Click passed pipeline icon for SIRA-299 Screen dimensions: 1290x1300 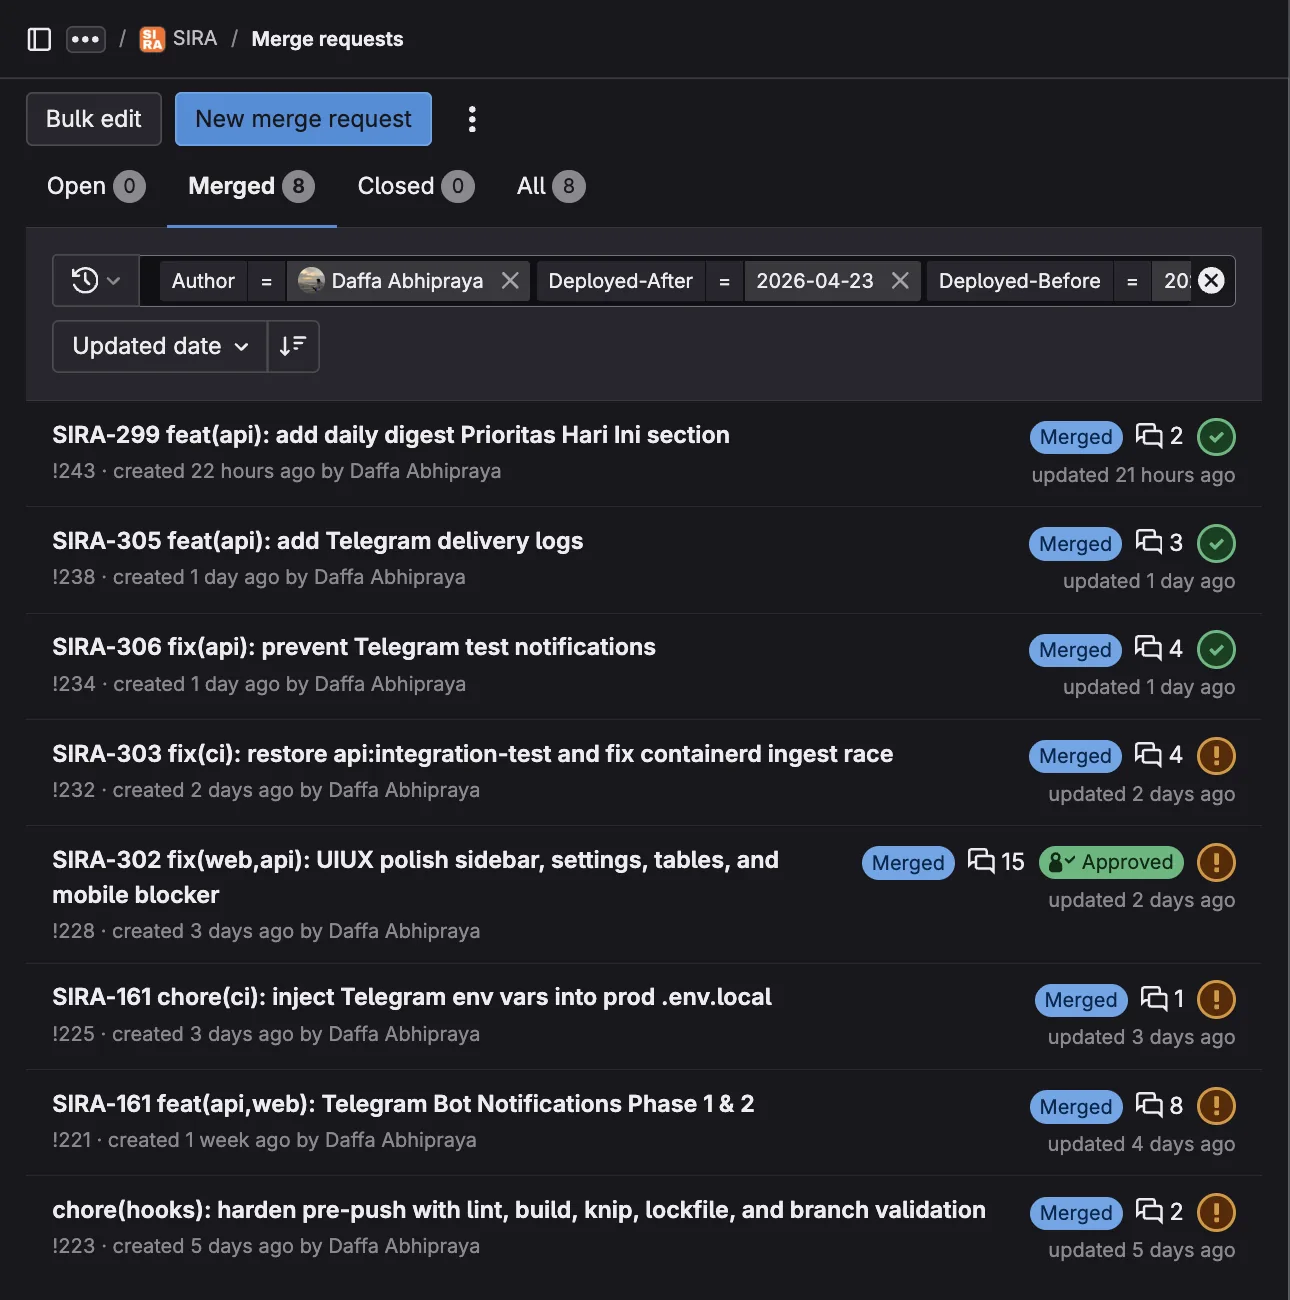(1216, 437)
